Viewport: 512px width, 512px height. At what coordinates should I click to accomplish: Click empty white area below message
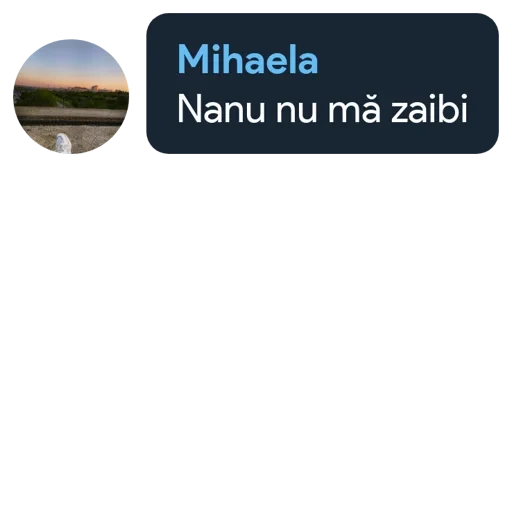tap(256, 333)
